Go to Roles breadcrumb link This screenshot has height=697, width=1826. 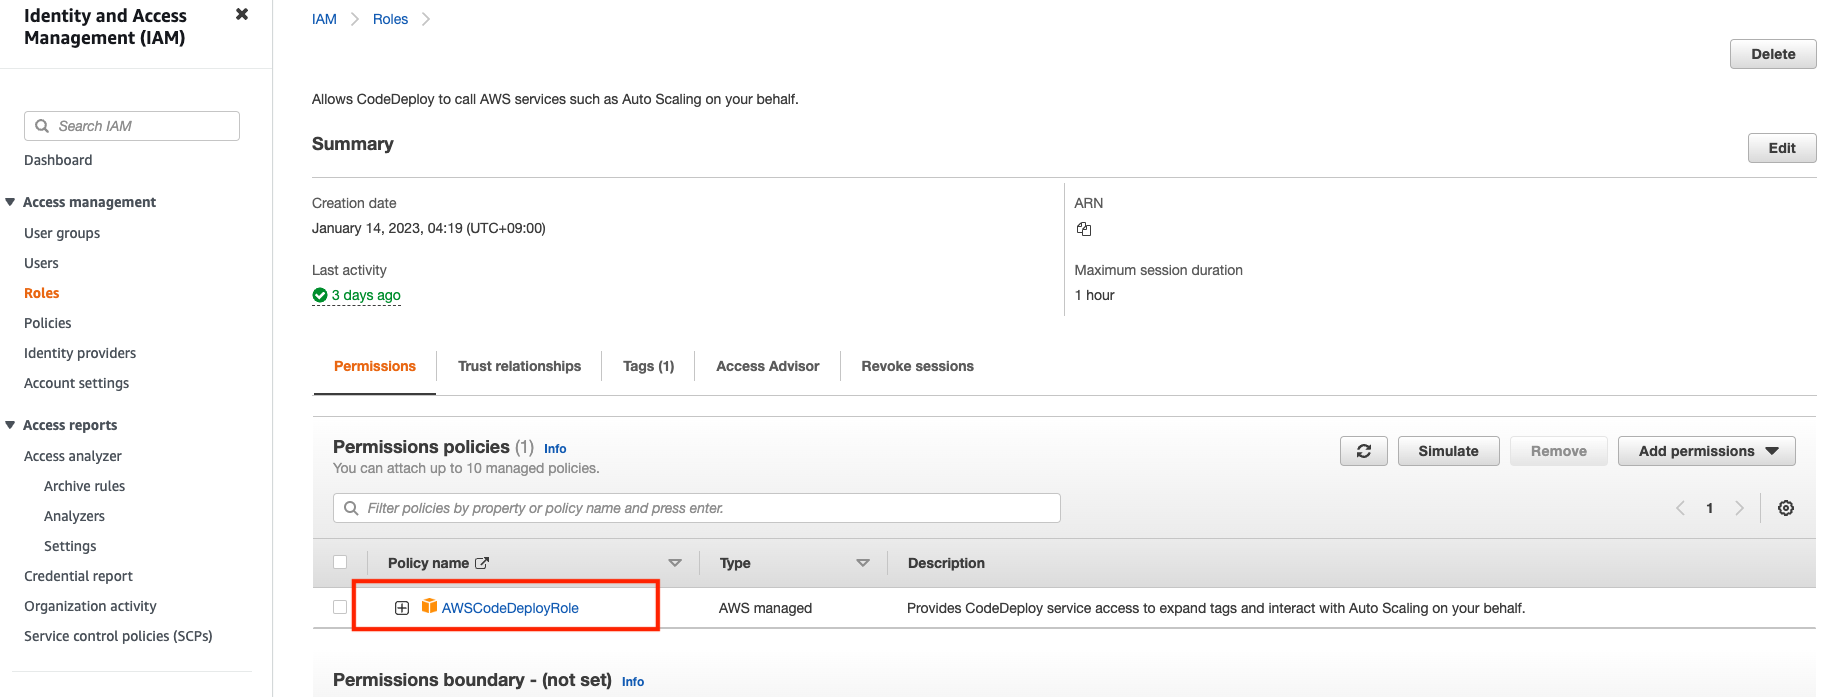[x=390, y=19]
